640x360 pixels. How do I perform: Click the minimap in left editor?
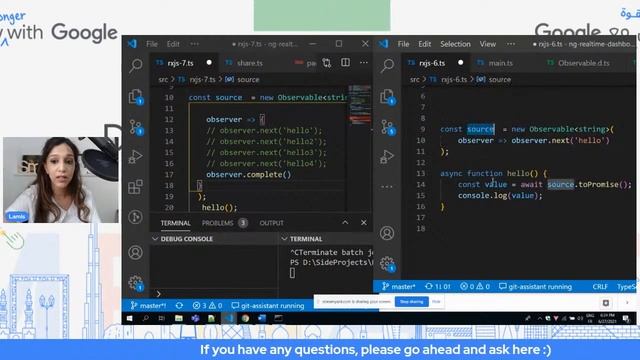360,105
